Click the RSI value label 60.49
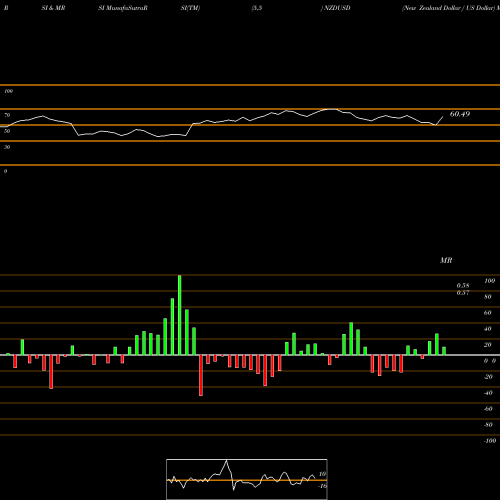Image resolution: width=500 pixels, height=500 pixels. [x=460, y=114]
